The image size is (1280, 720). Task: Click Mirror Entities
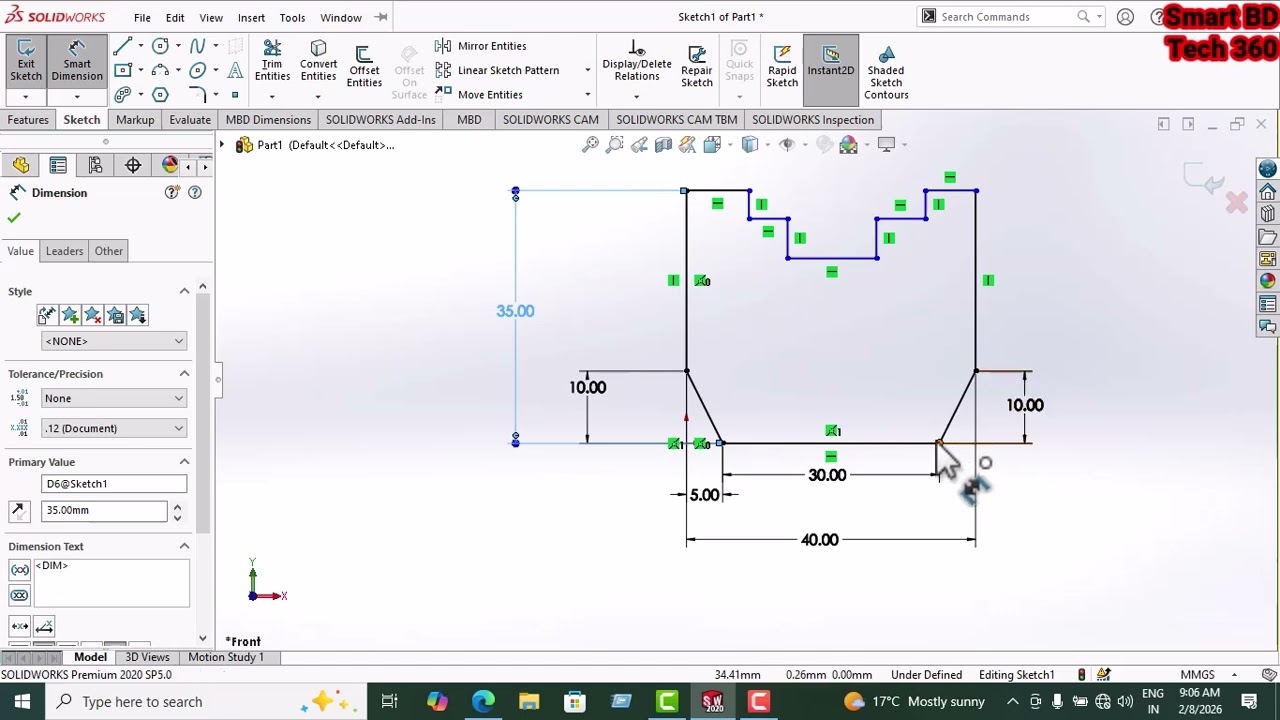[x=481, y=46]
